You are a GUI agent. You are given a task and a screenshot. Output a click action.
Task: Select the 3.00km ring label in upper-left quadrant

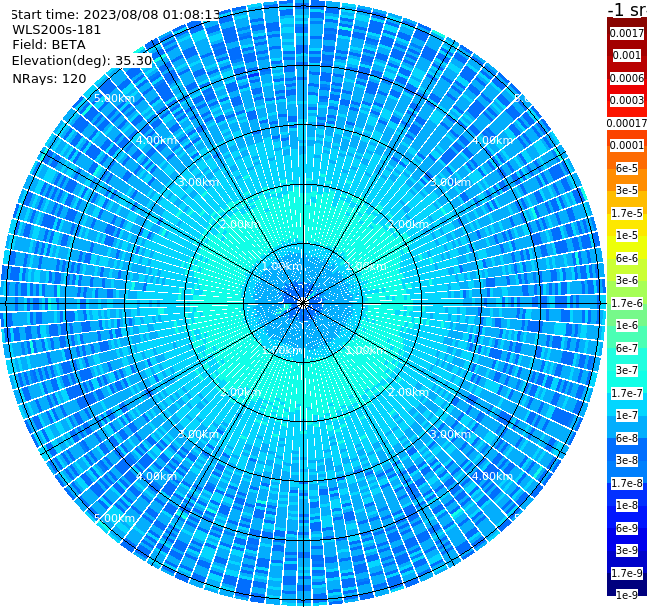point(198,182)
